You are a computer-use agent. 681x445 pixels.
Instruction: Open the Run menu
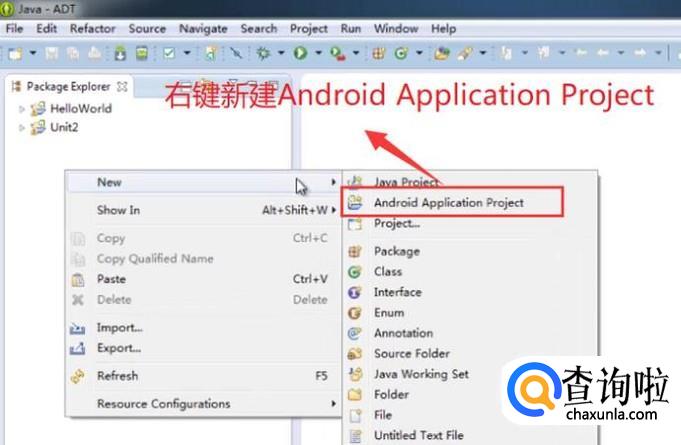[351, 29]
